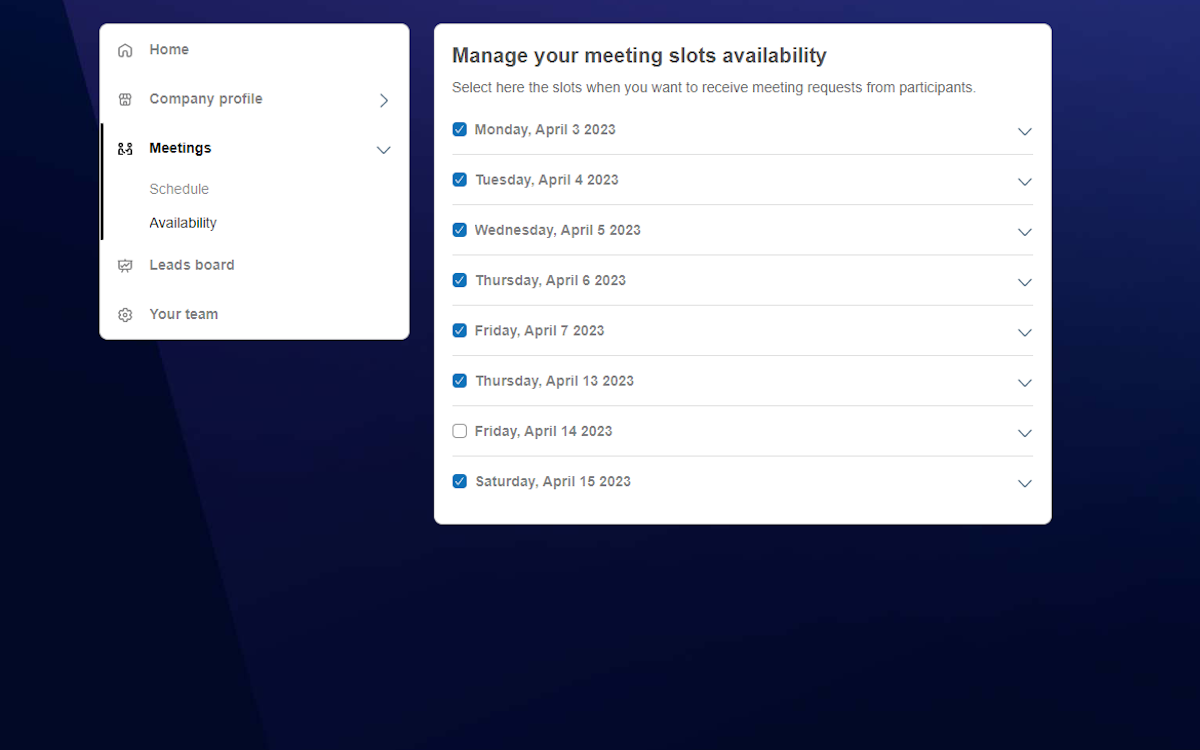Viewport: 1200px width, 750px height.
Task: Open the Schedule menu item
Action: tap(179, 188)
